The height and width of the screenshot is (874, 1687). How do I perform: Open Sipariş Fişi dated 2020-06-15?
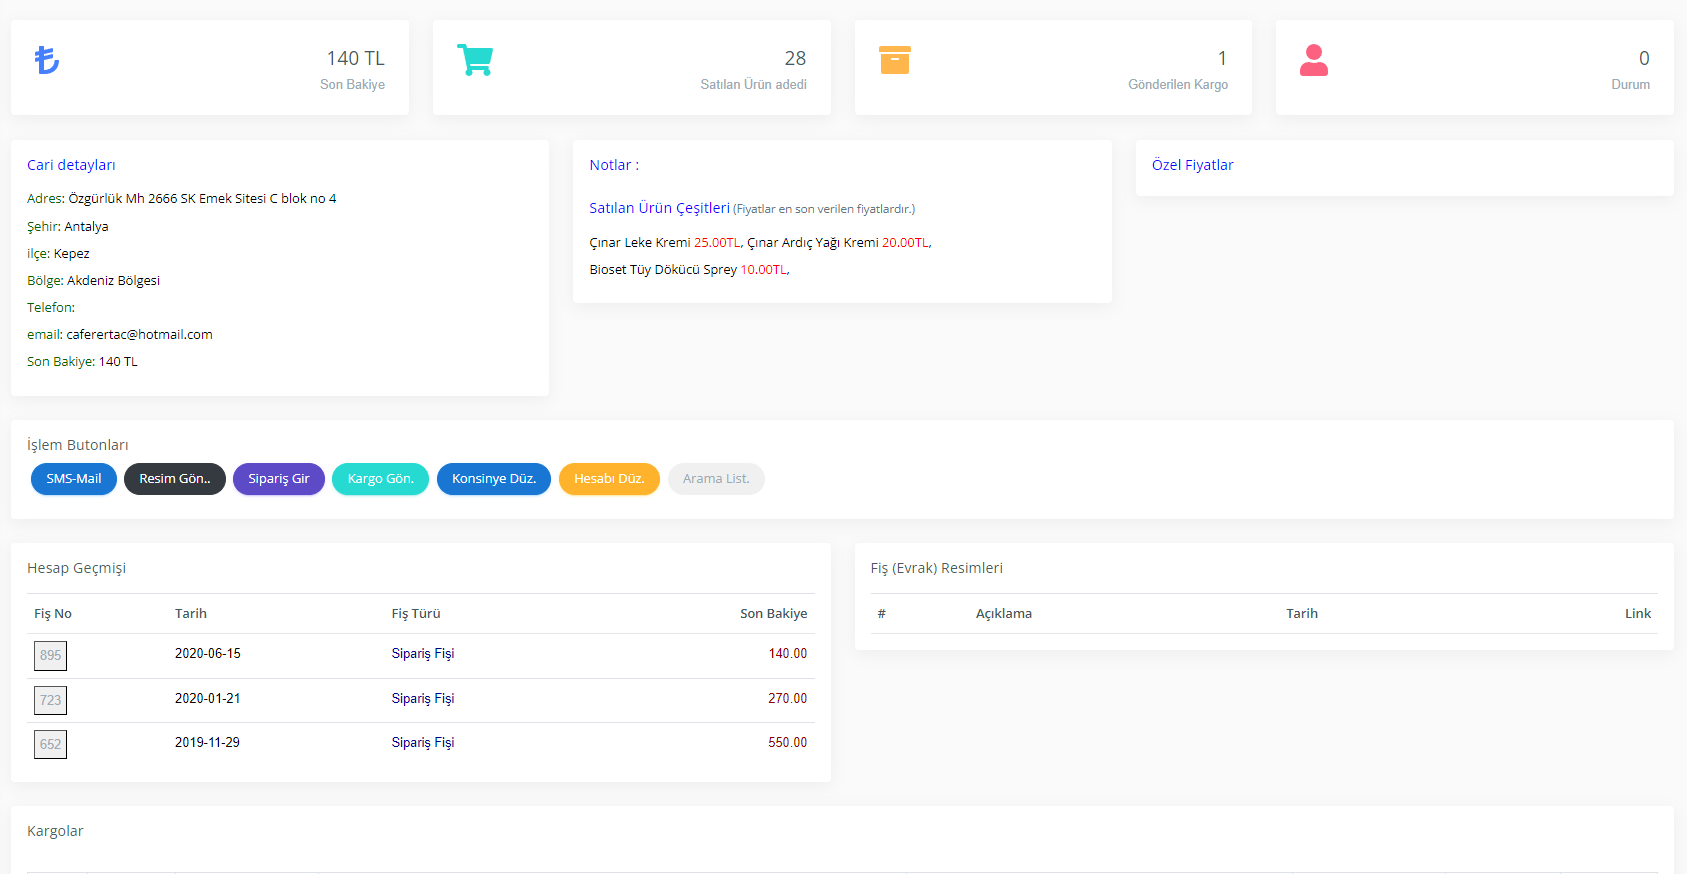pyautogui.click(x=422, y=654)
